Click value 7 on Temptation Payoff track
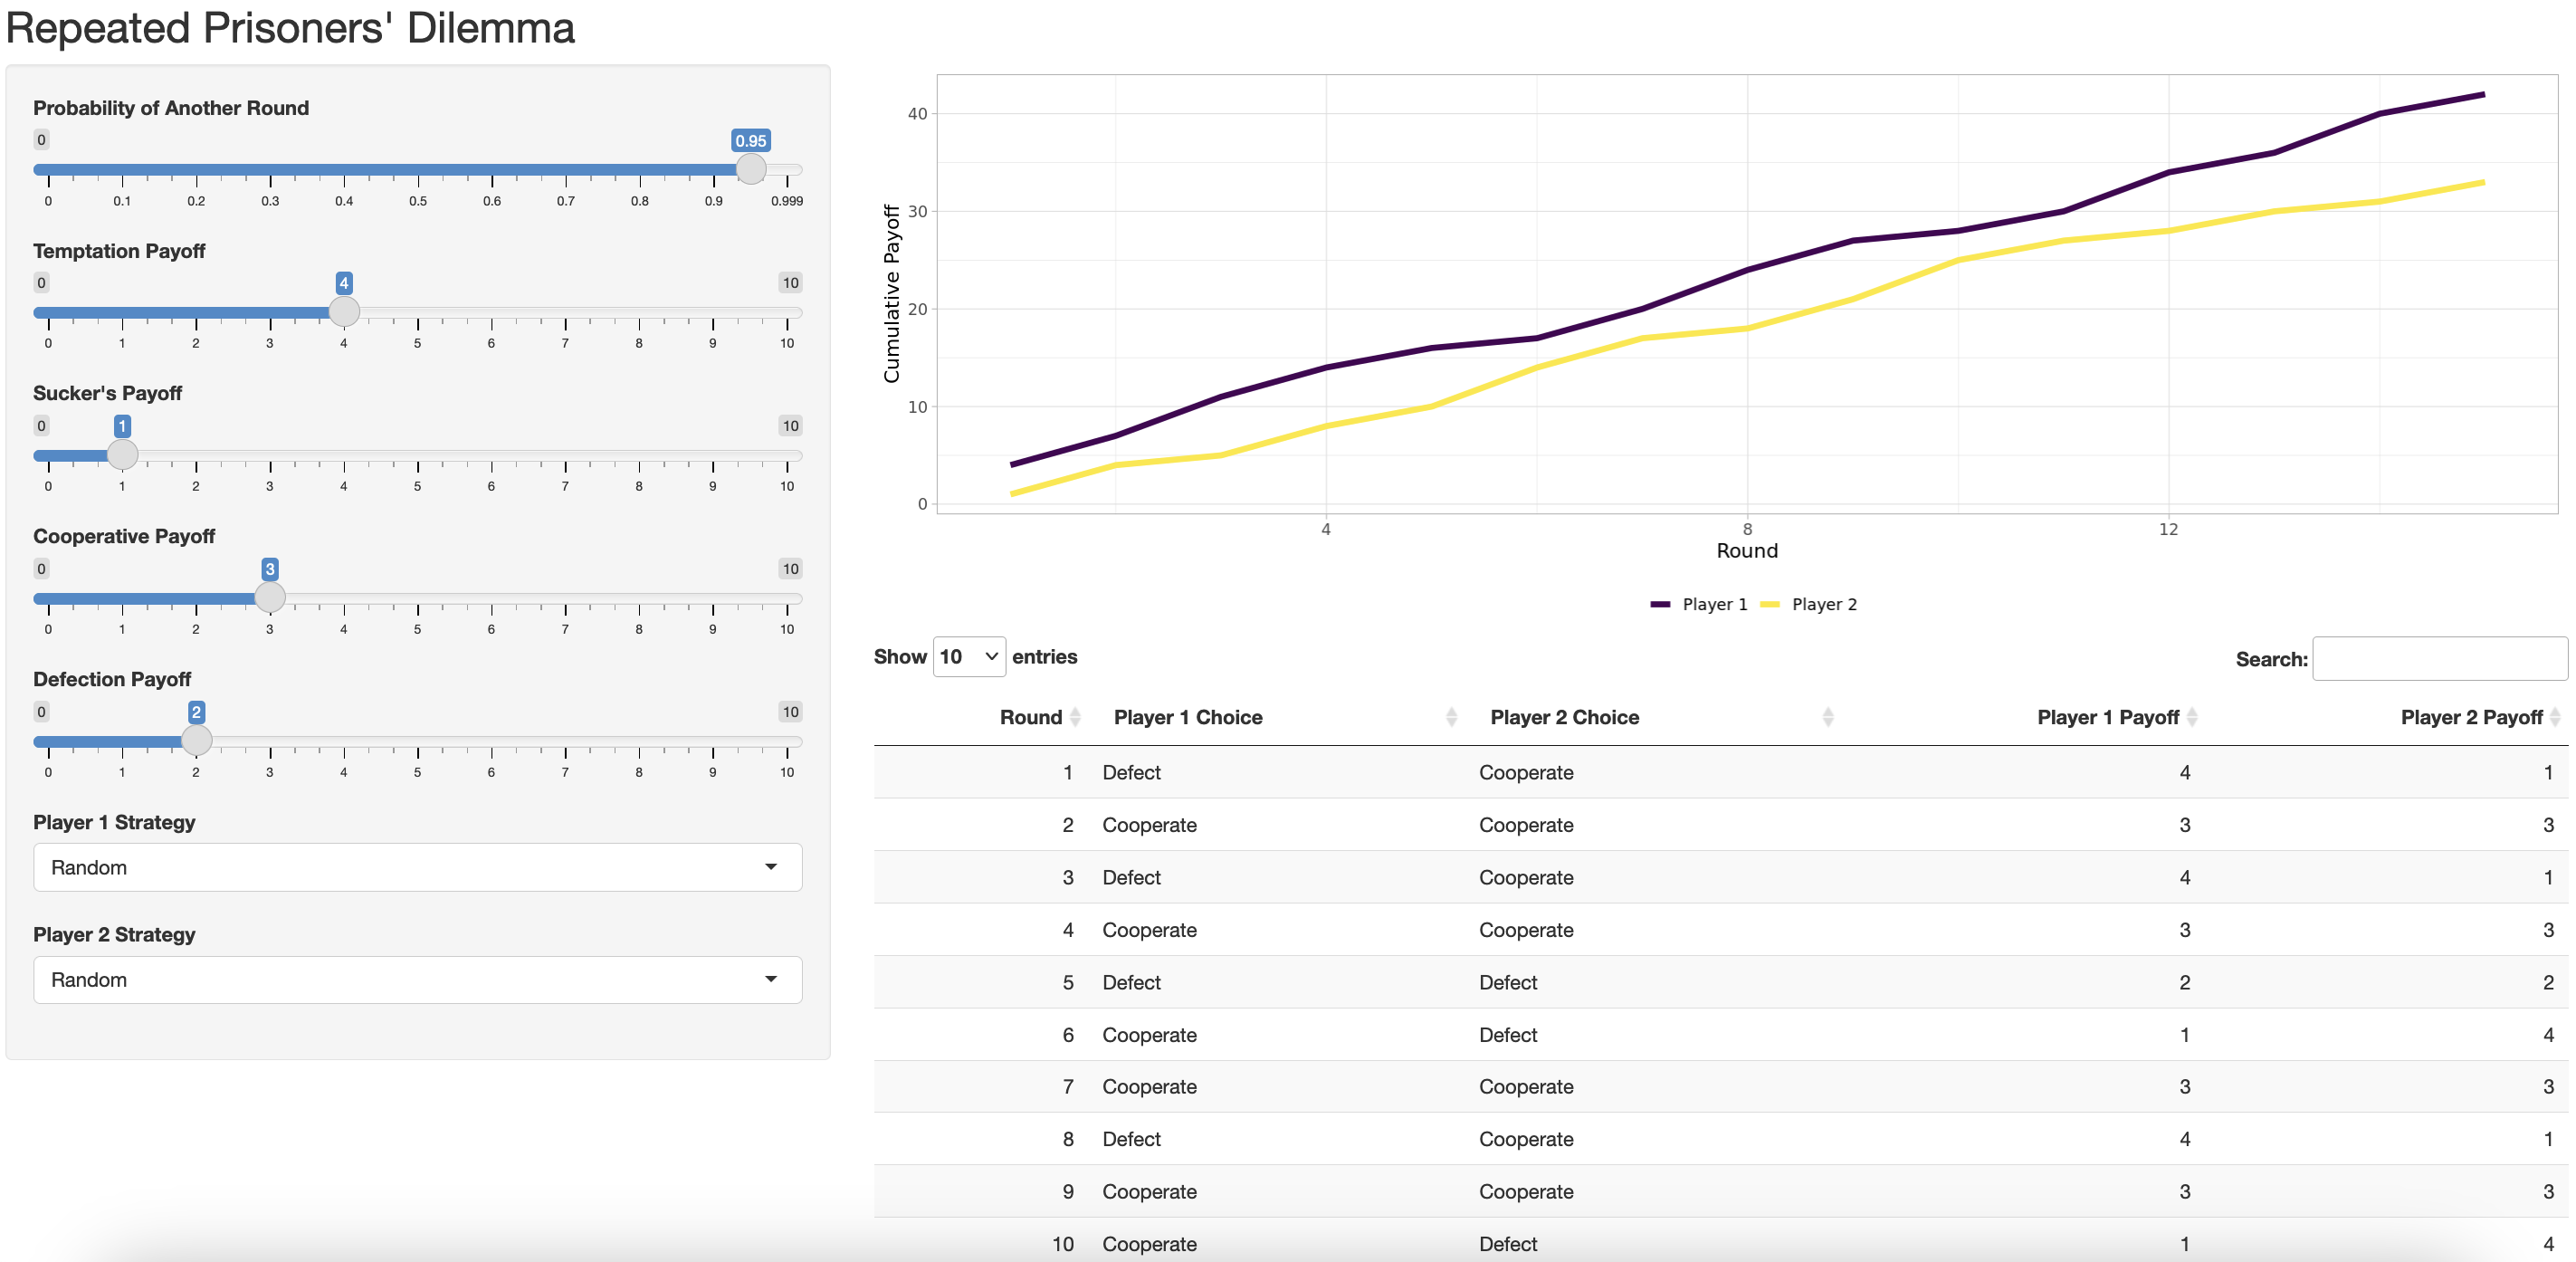 (x=565, y=312)
